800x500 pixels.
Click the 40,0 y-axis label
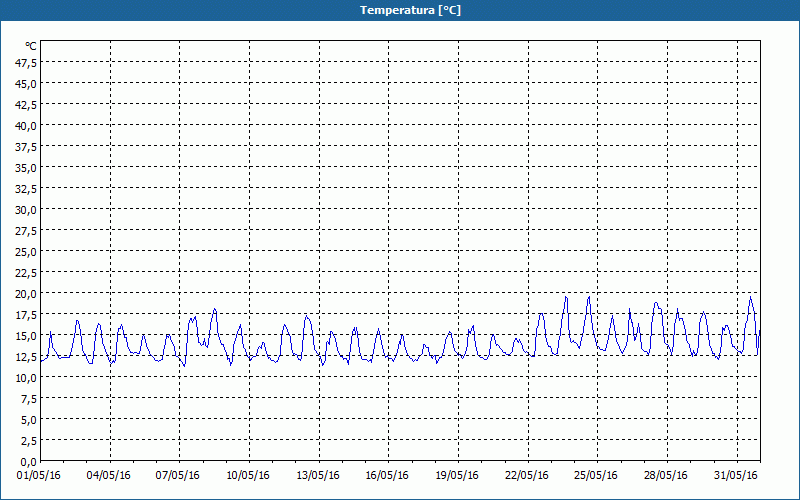pos(27,126)
